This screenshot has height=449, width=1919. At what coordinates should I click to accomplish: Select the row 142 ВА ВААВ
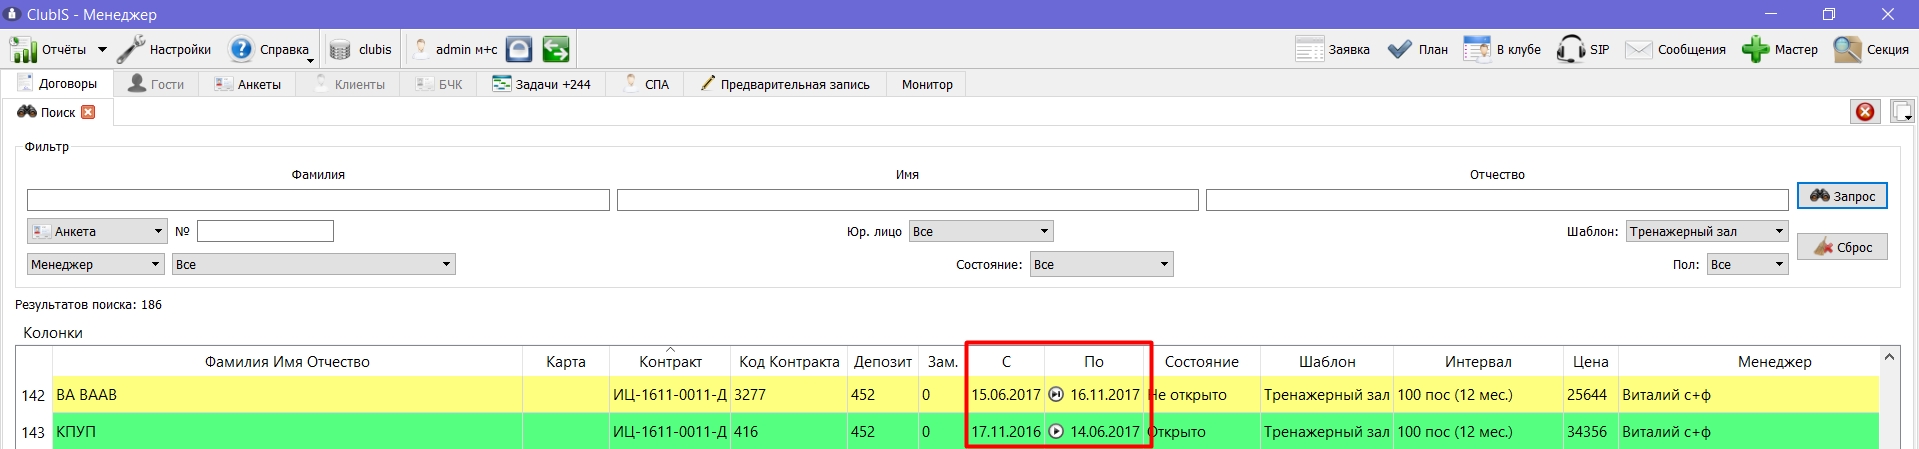point(947,395)
